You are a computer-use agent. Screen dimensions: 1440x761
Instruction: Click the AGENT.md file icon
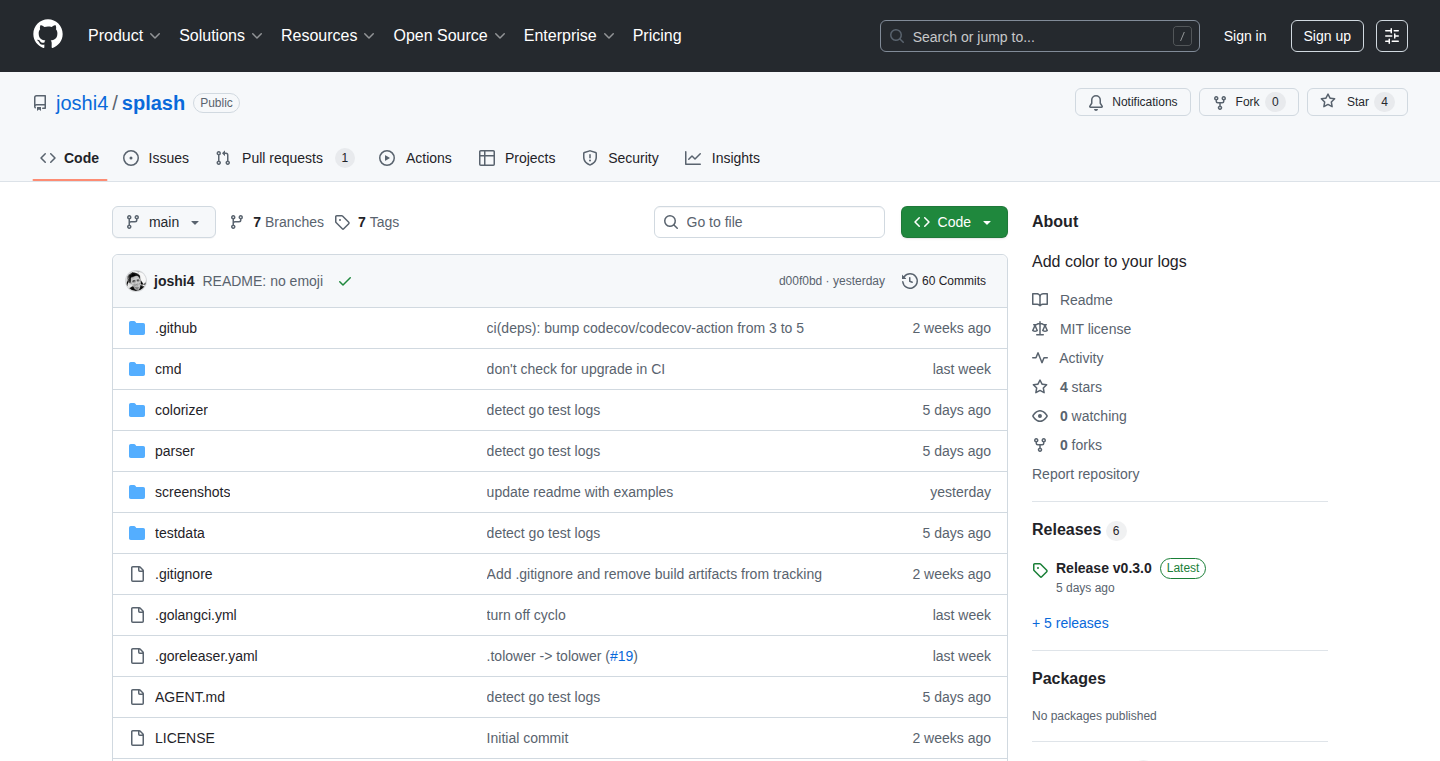click(137, 697)
